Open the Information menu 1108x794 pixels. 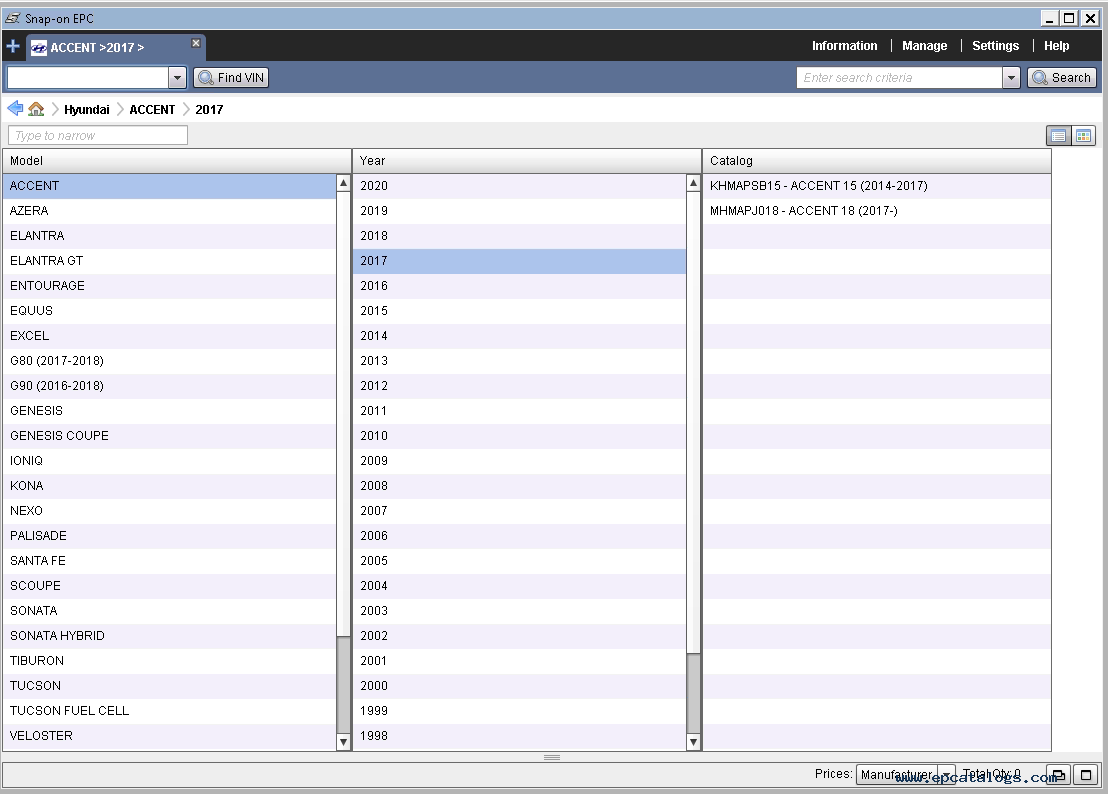(844, 46)
